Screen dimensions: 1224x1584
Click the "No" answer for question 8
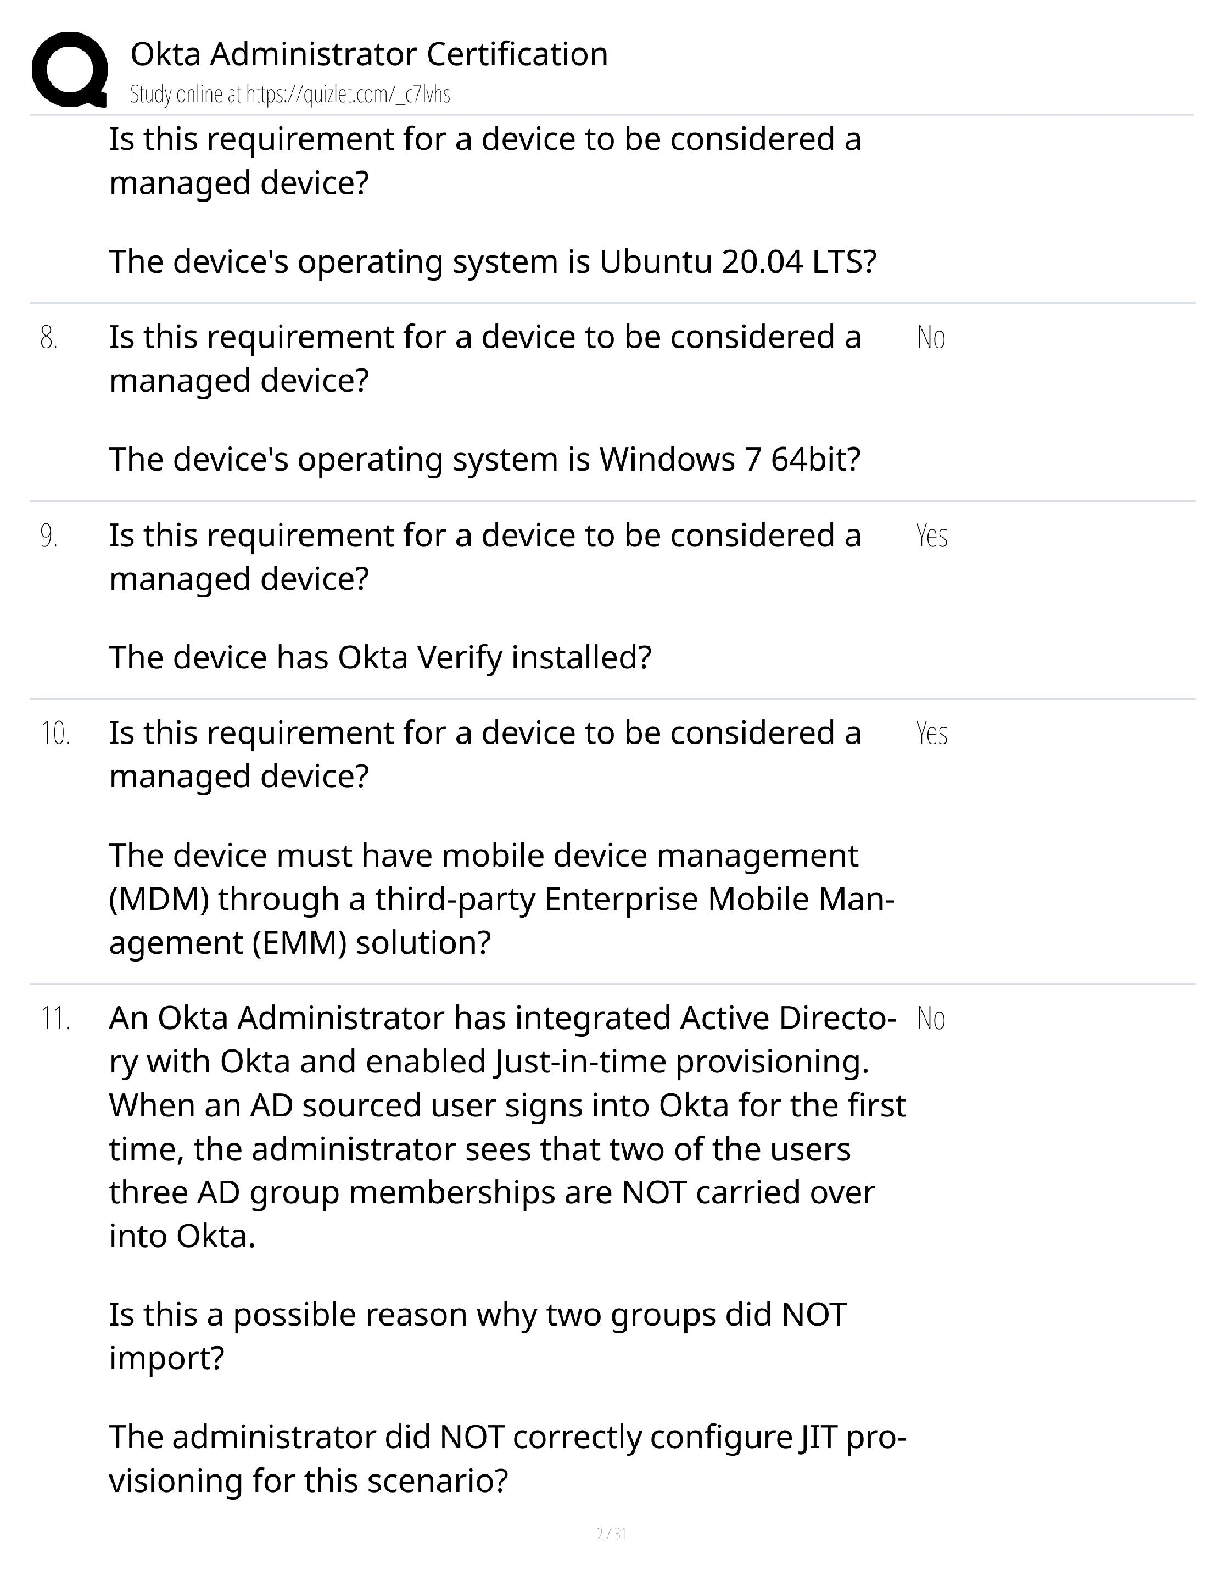pos(930,338)
